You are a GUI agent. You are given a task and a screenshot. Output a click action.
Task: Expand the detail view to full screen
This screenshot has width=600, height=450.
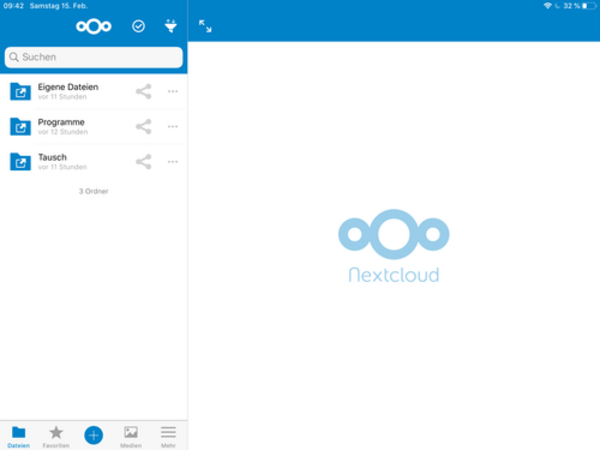click(205, 26)
